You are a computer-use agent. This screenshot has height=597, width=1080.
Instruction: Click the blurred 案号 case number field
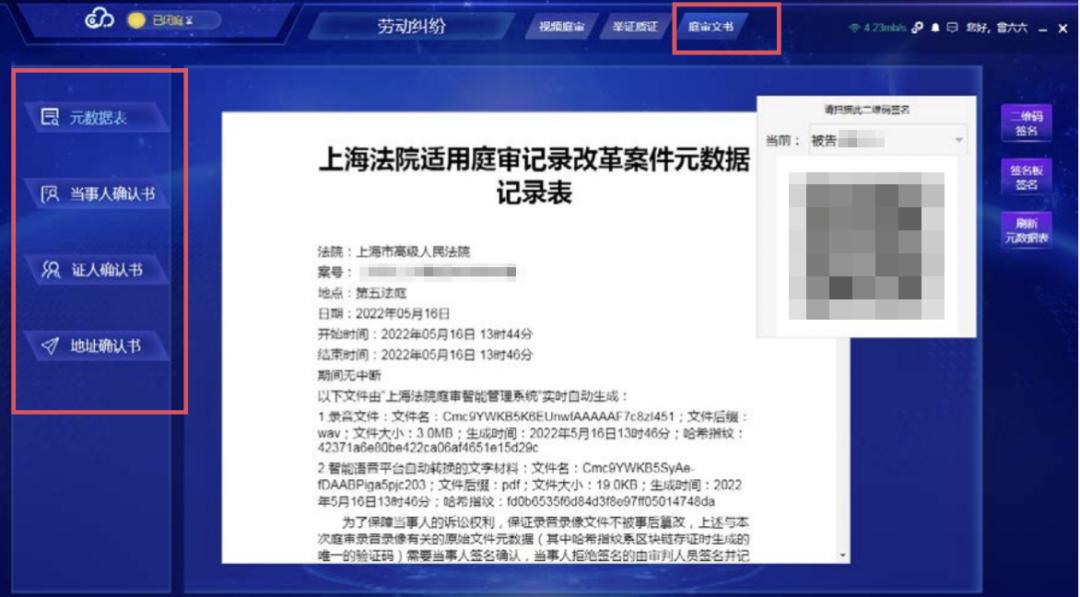(x=437, y=272)
